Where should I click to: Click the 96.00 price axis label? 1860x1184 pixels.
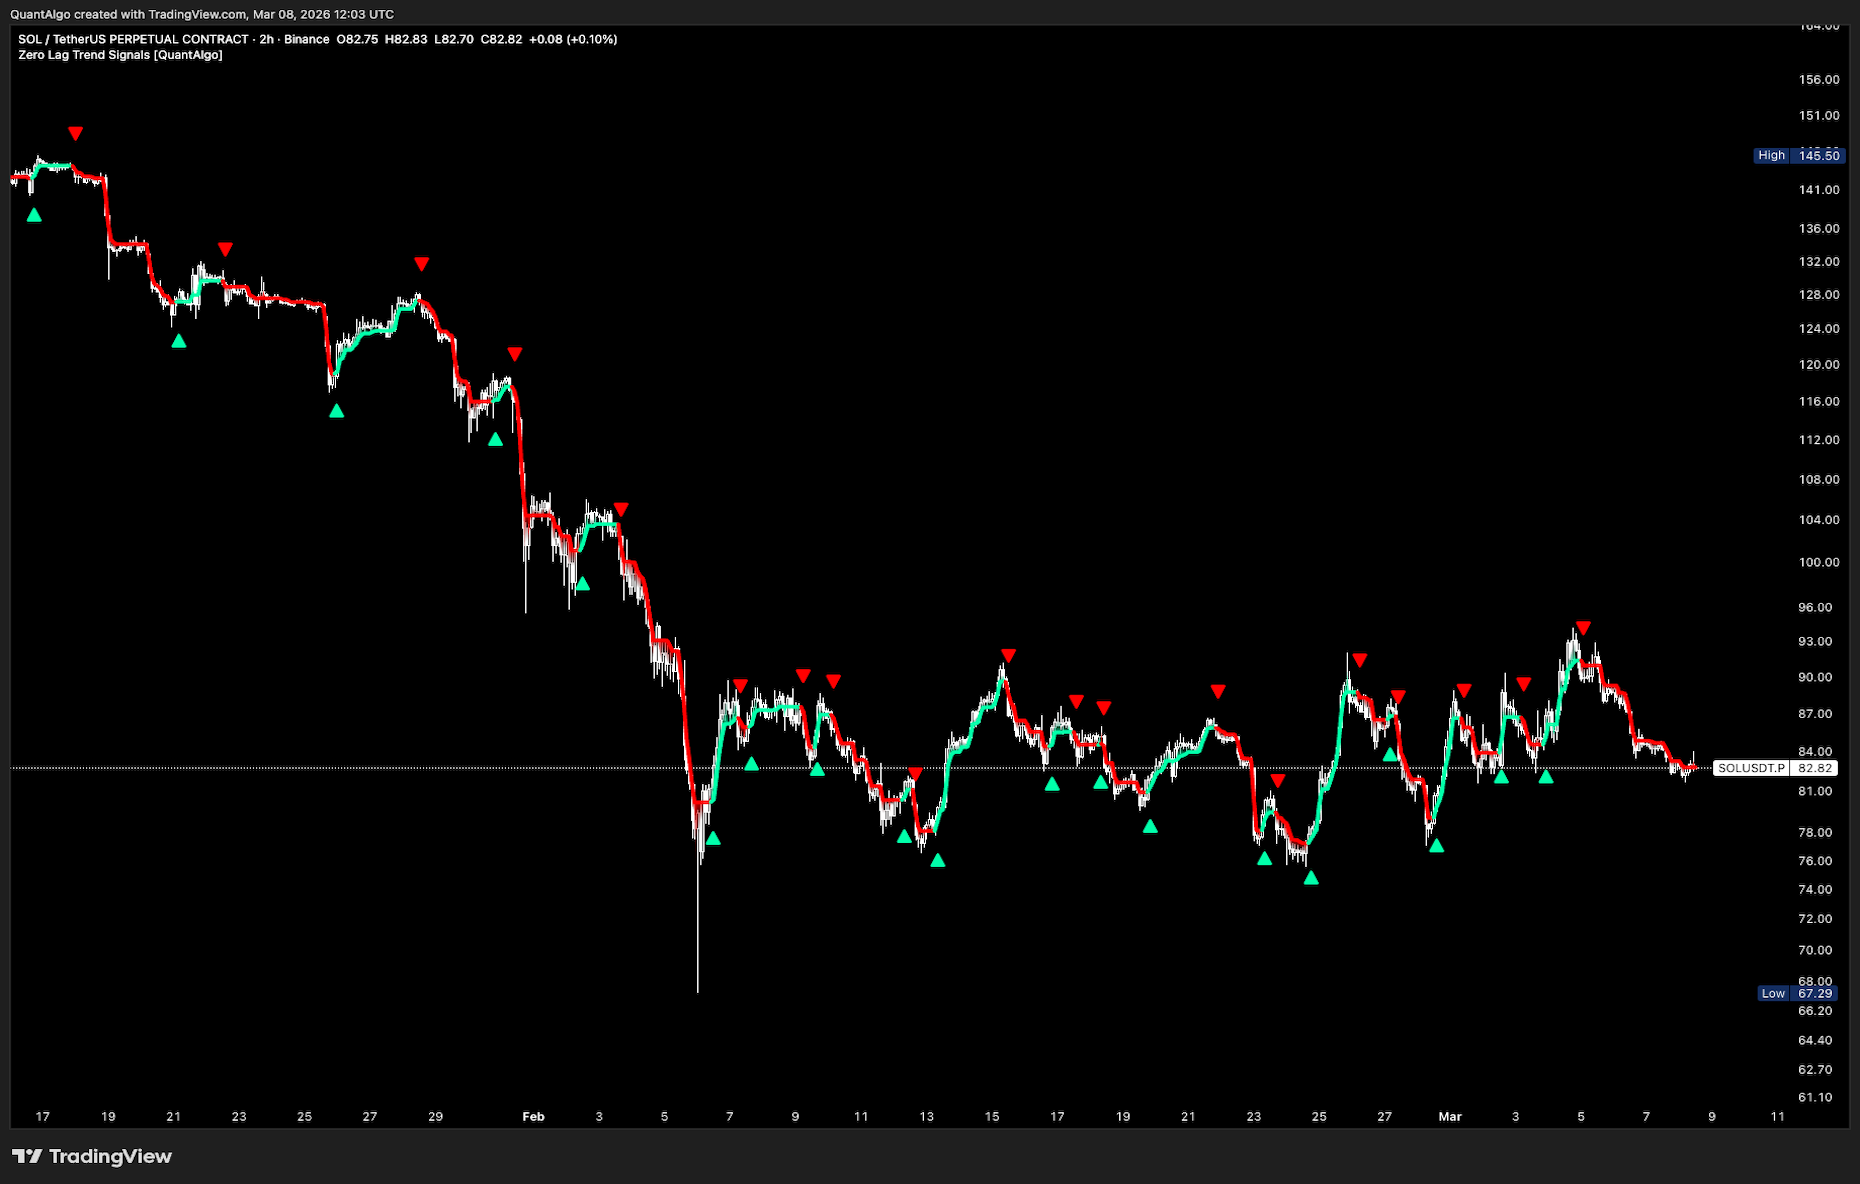[x=1815, y=607]
